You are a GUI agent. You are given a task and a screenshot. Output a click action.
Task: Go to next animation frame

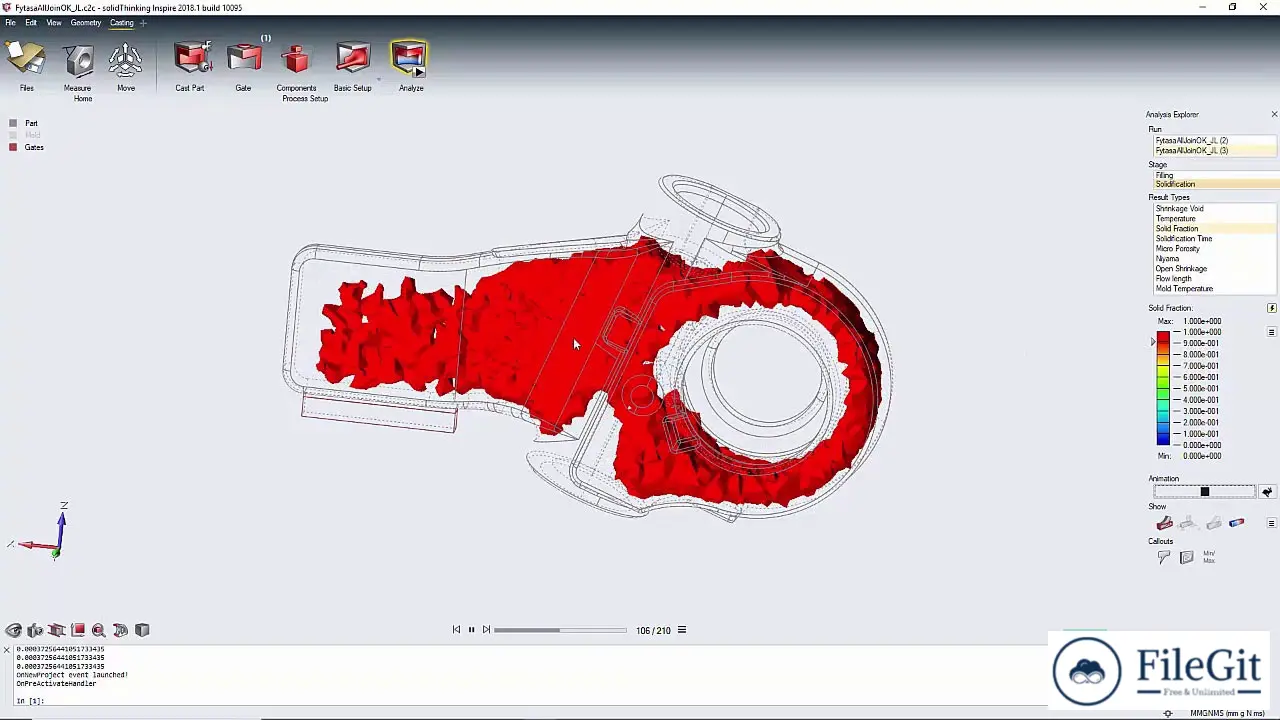coord(486,630)
